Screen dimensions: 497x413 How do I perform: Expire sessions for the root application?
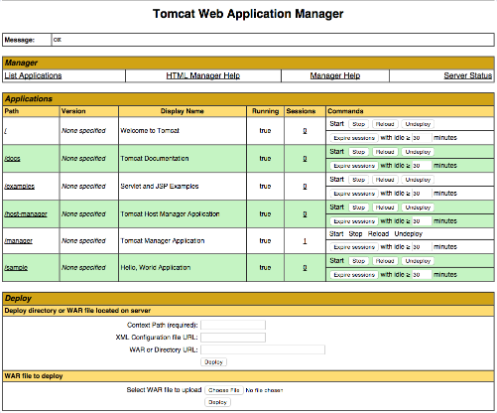tap(354, 138)
